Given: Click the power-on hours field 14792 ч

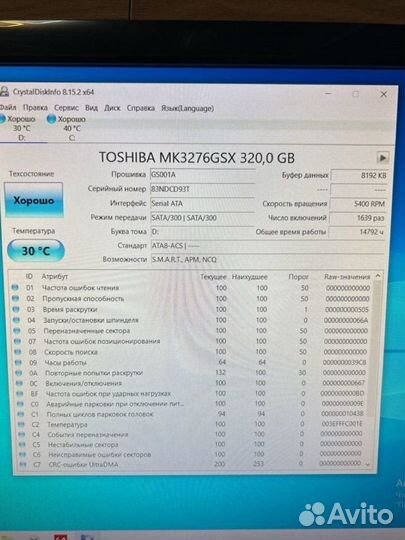Looking at the screenshot, I should point(357,232).
